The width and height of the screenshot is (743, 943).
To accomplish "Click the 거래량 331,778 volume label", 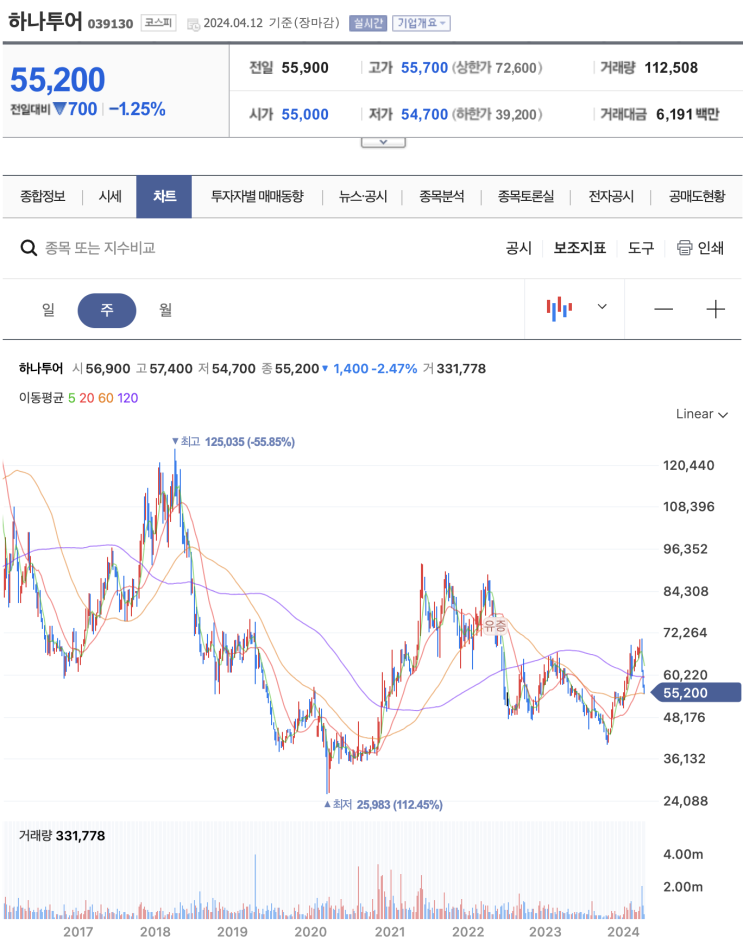I will (62, 835).
